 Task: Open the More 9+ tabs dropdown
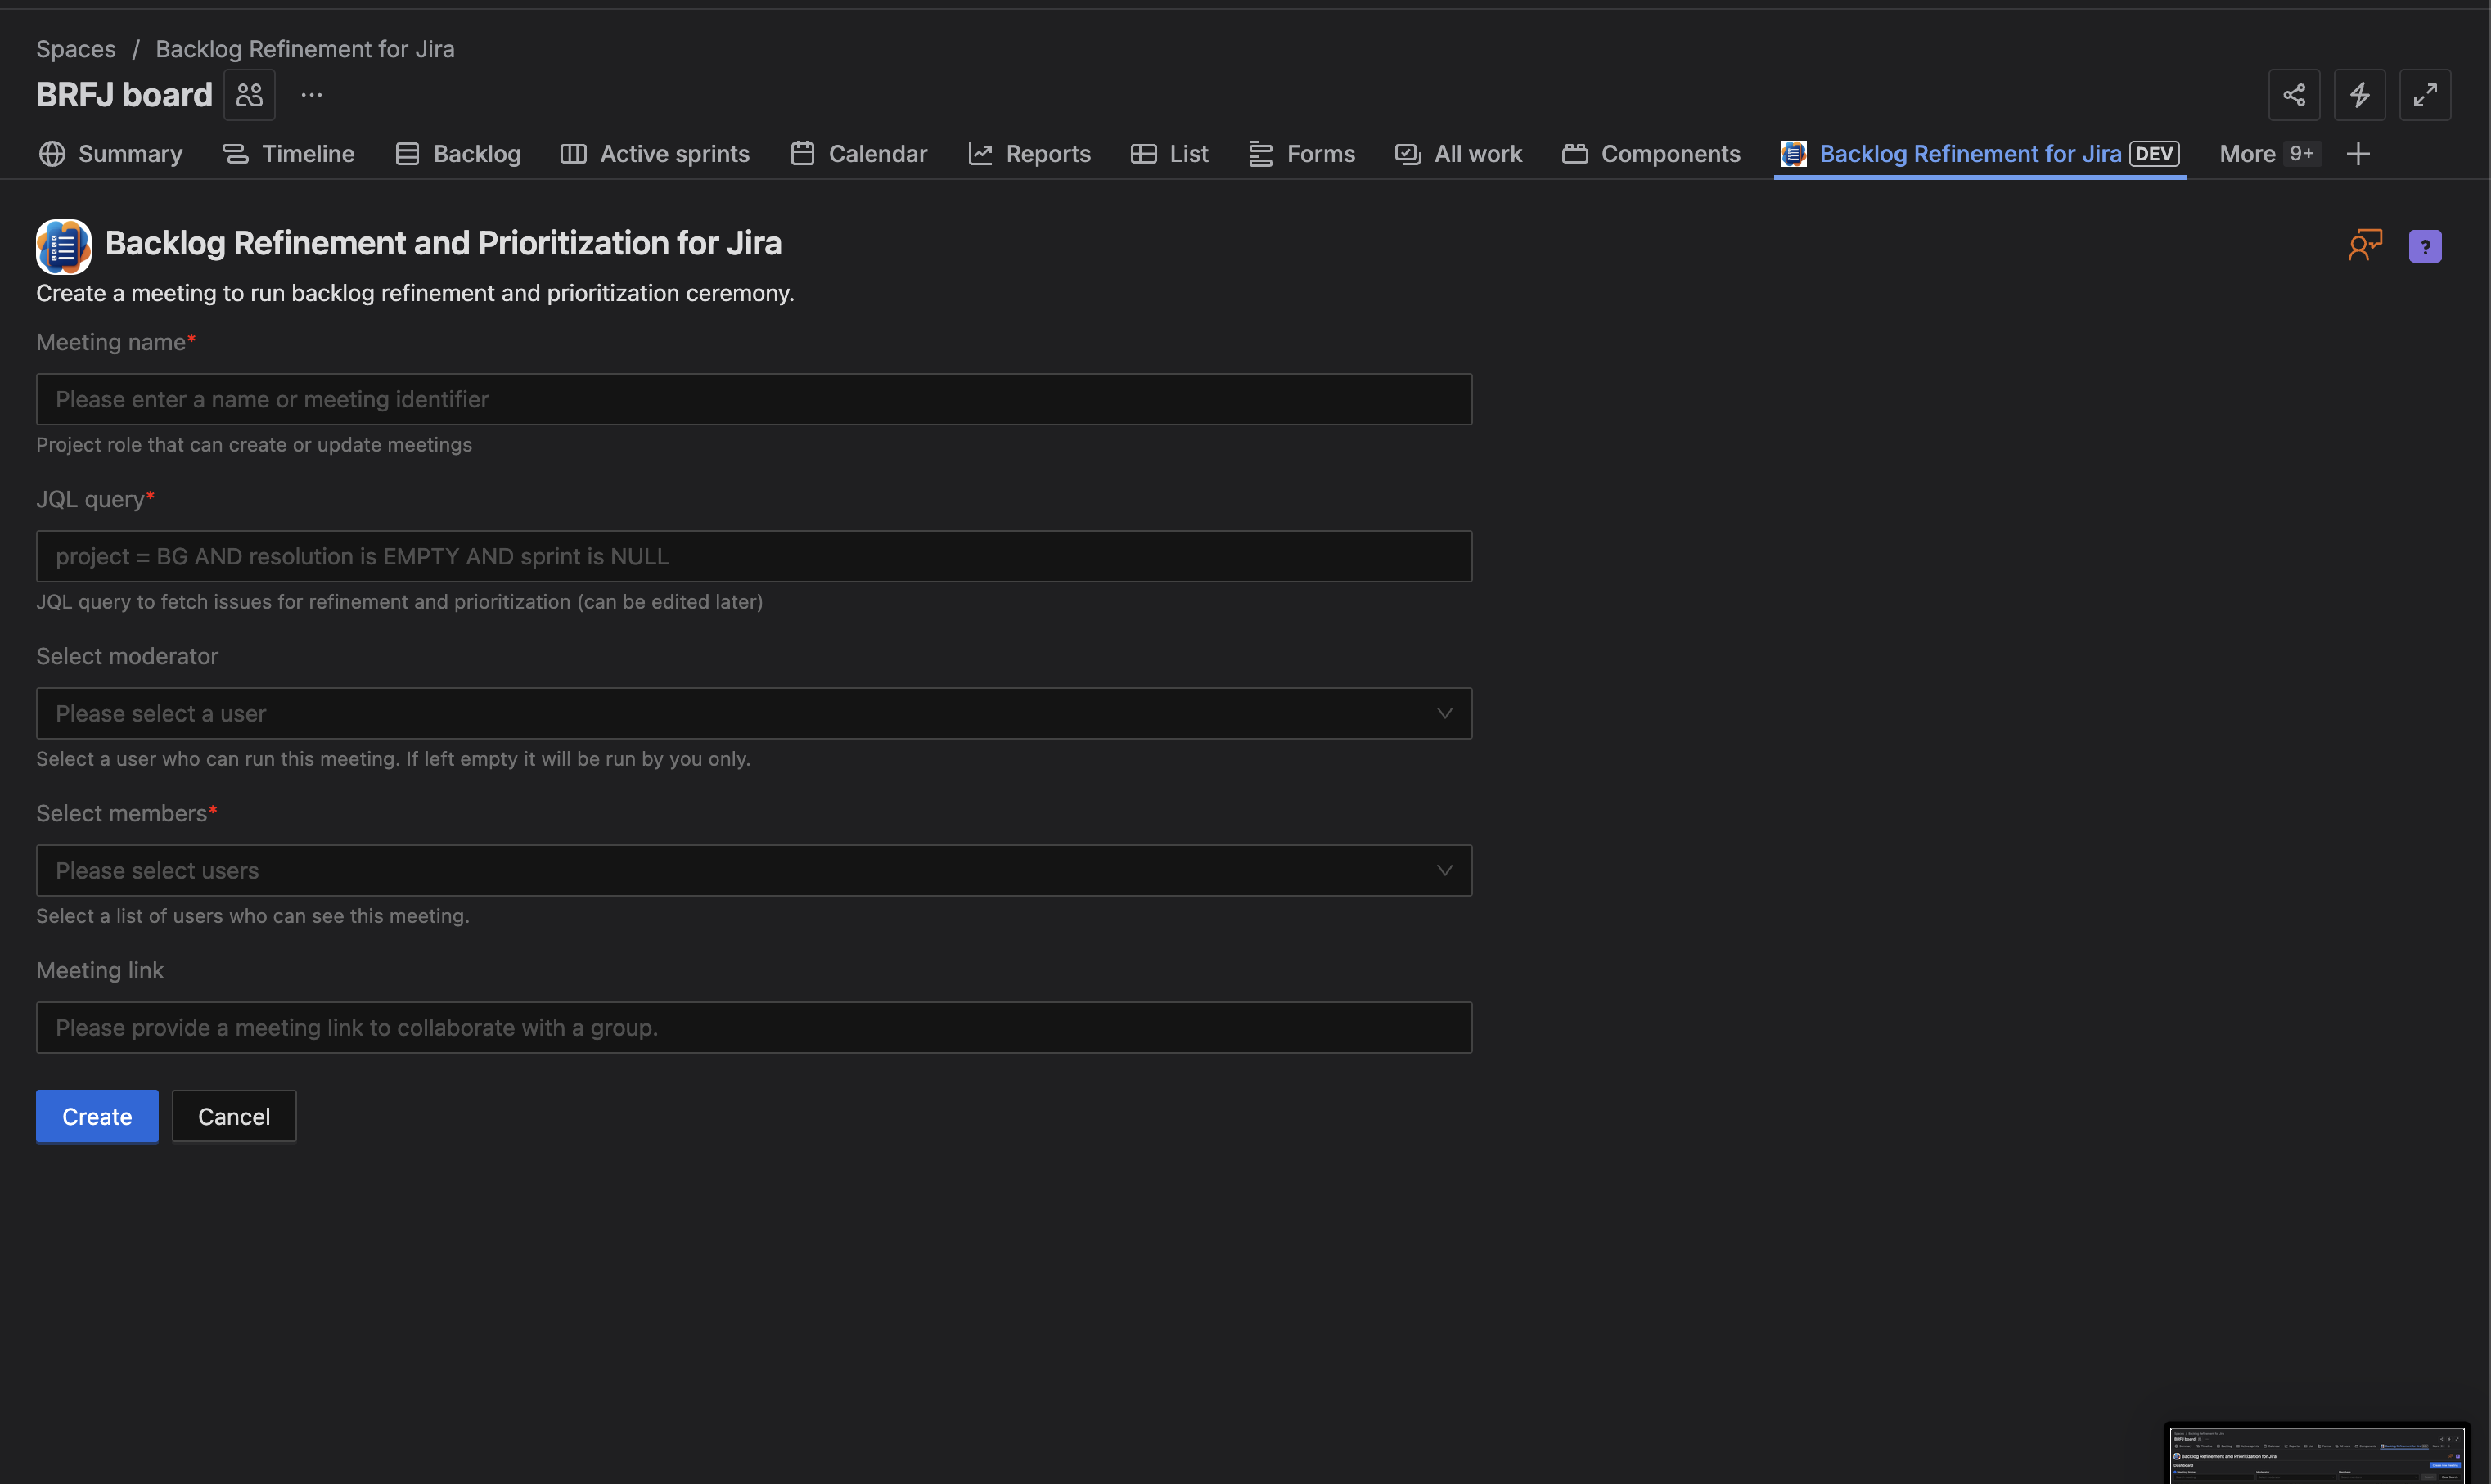pos(2267,154)
